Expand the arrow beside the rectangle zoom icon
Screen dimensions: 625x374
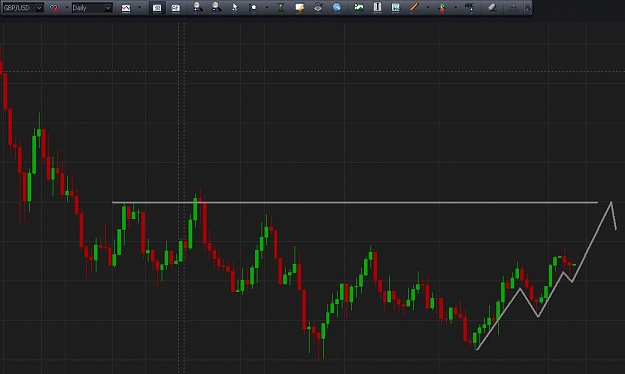point(267,8)
